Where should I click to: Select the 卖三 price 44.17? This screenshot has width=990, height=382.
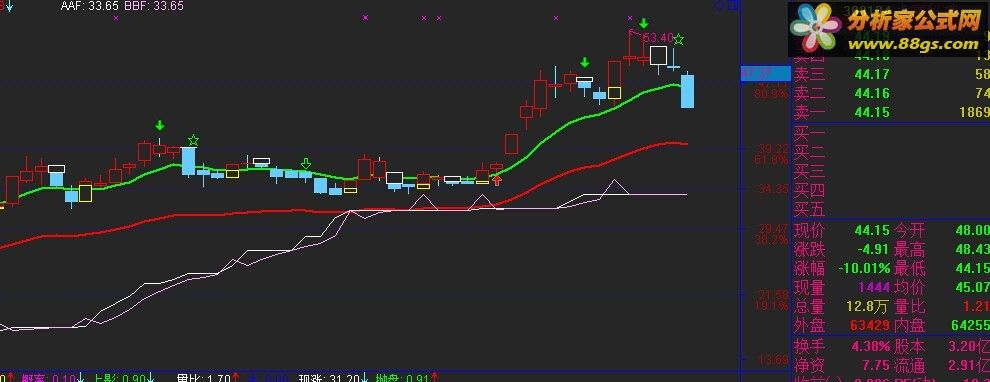872,75
